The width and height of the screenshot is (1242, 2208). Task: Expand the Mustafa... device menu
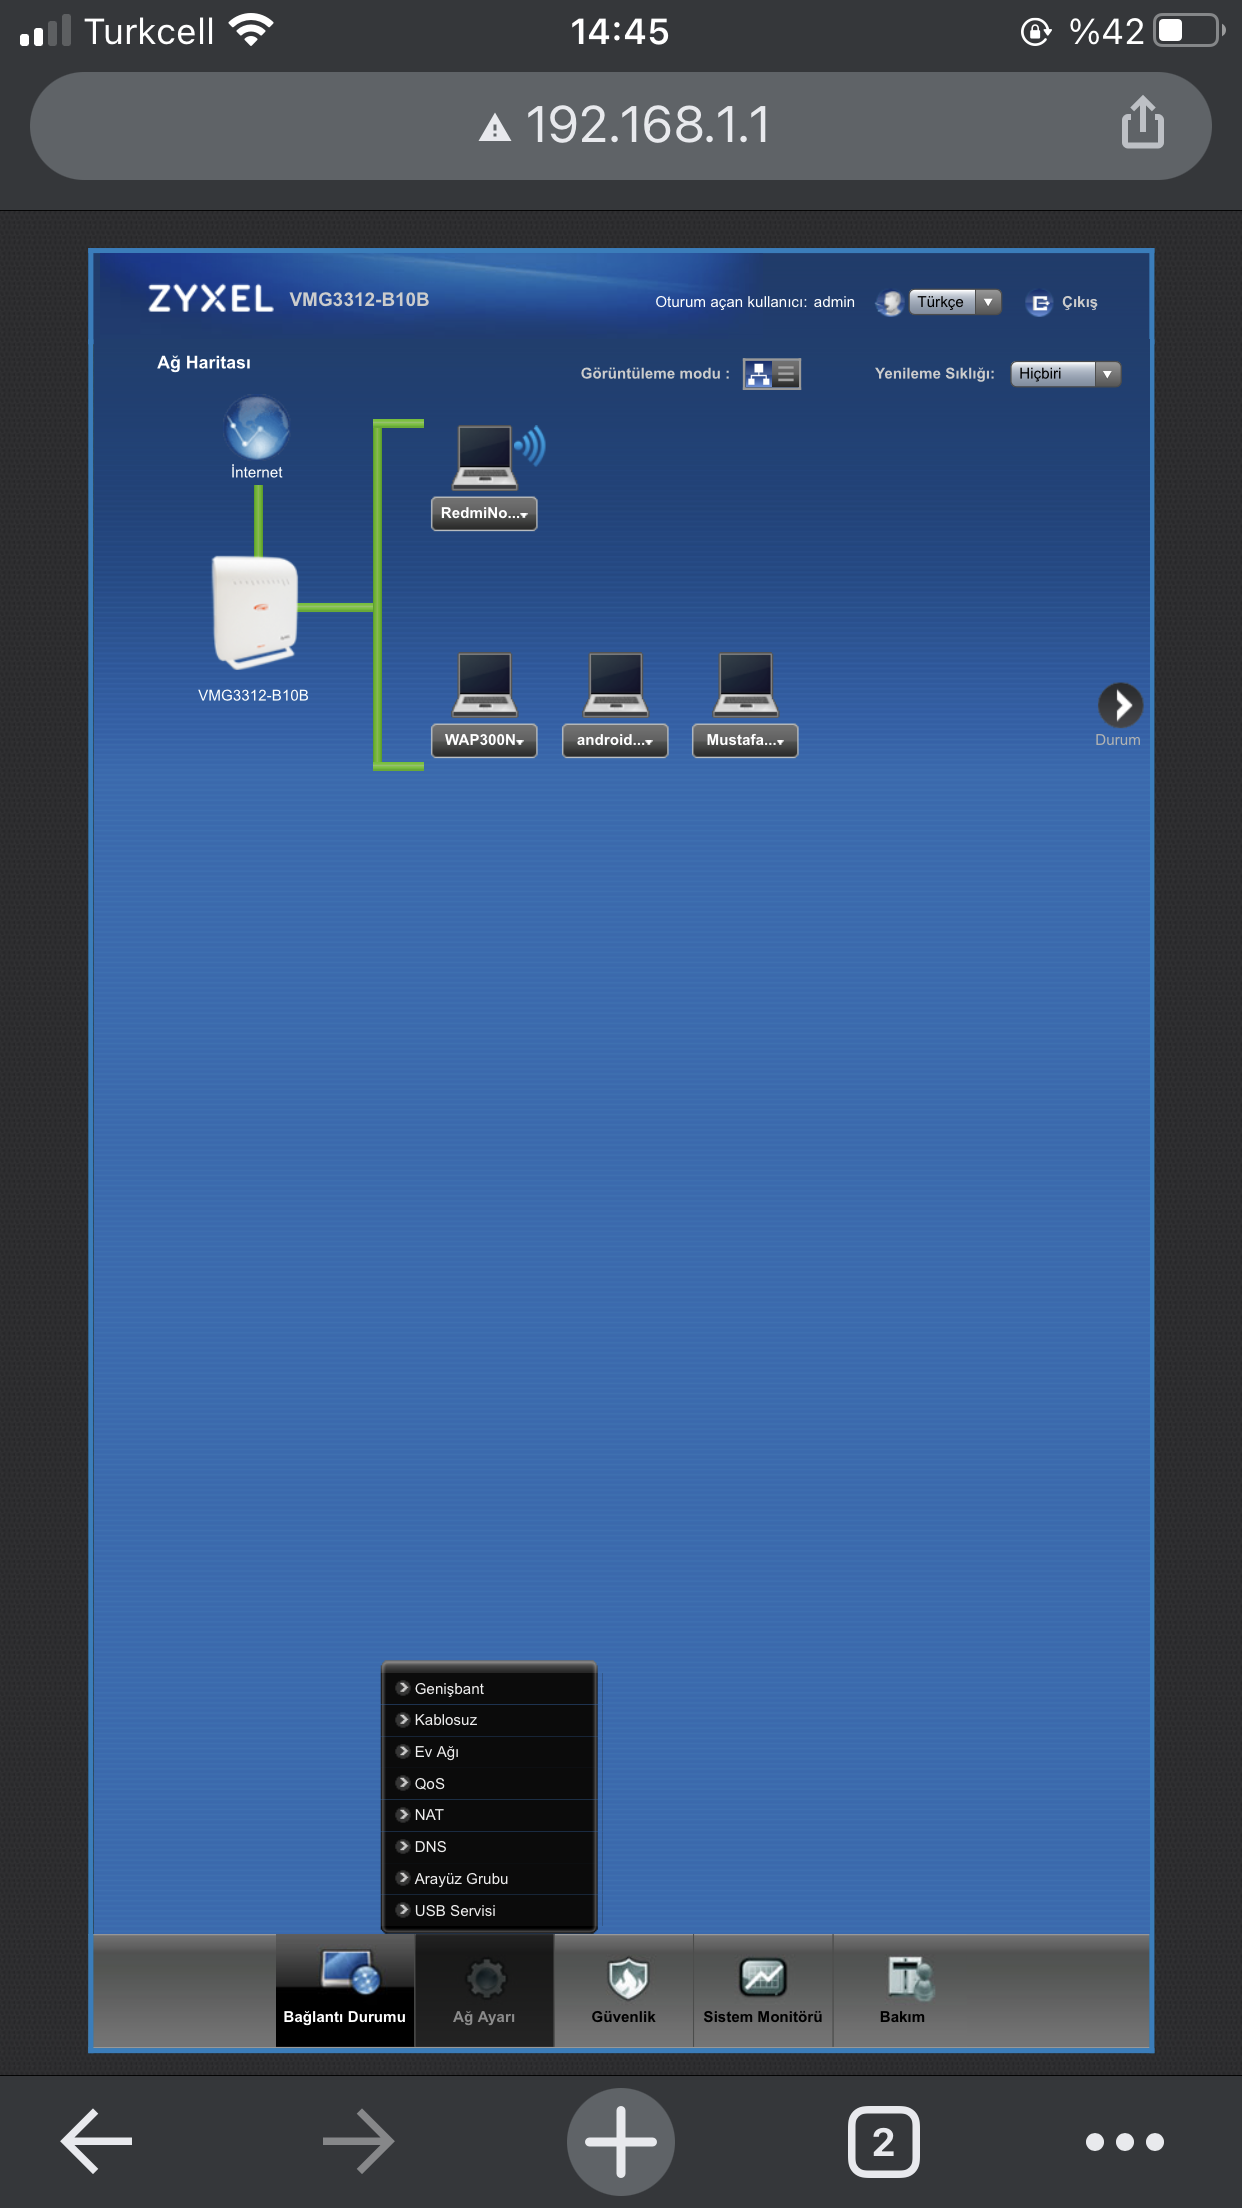tap(745, 740)
